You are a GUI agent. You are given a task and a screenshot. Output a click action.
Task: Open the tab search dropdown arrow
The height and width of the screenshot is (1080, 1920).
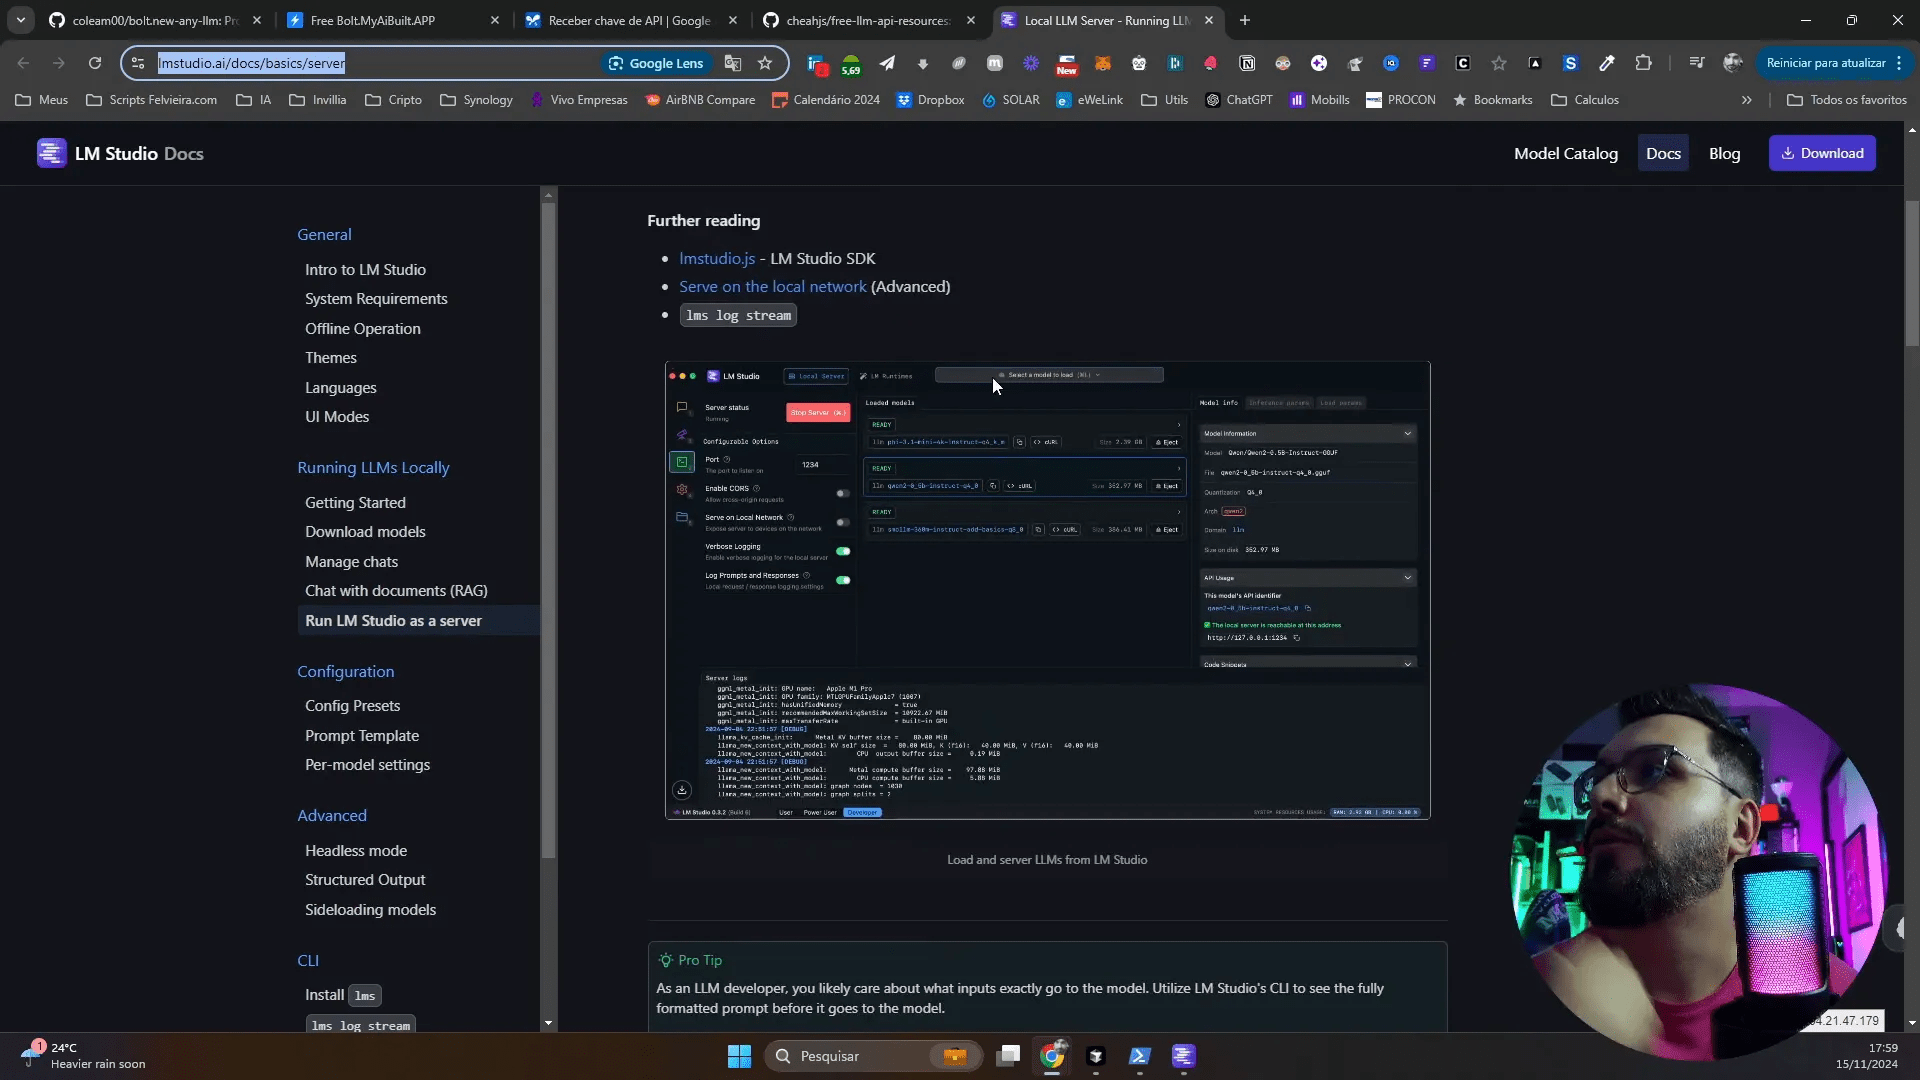click(20, 20)
